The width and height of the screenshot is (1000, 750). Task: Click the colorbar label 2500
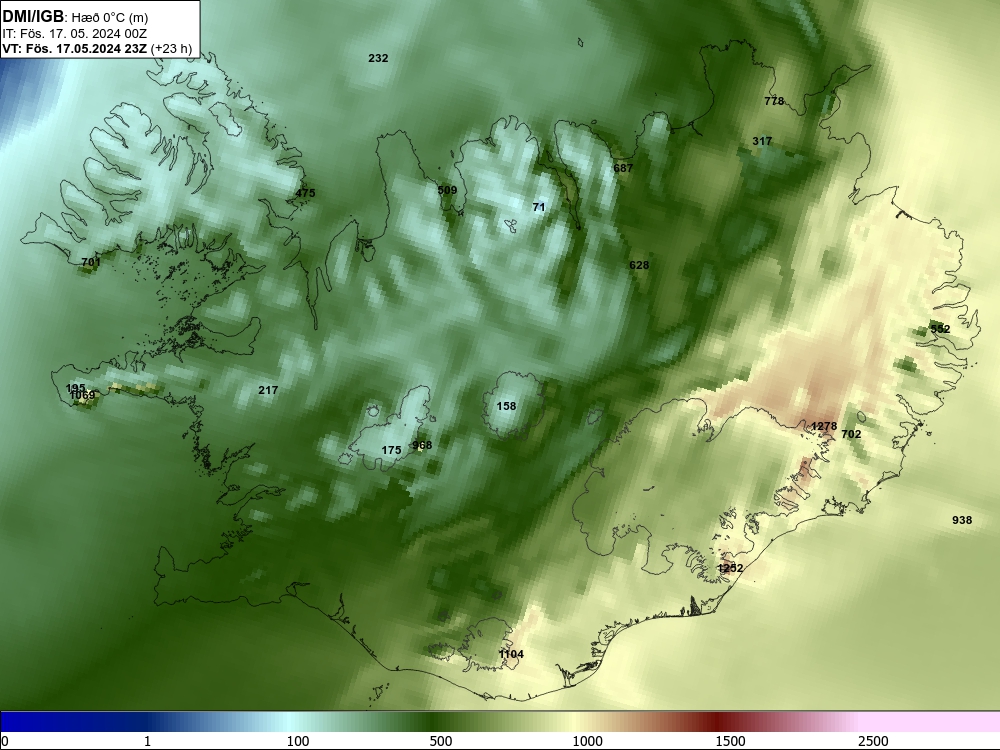pyautogui.click(x=873, y=741)
